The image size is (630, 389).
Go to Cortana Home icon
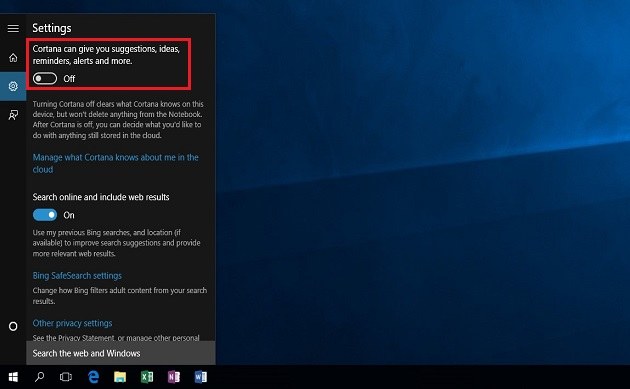point(13,57)
